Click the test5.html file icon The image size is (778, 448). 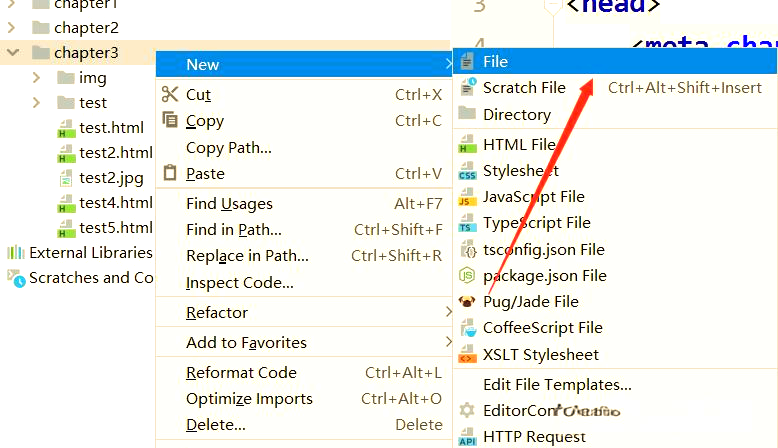point(66,228)
